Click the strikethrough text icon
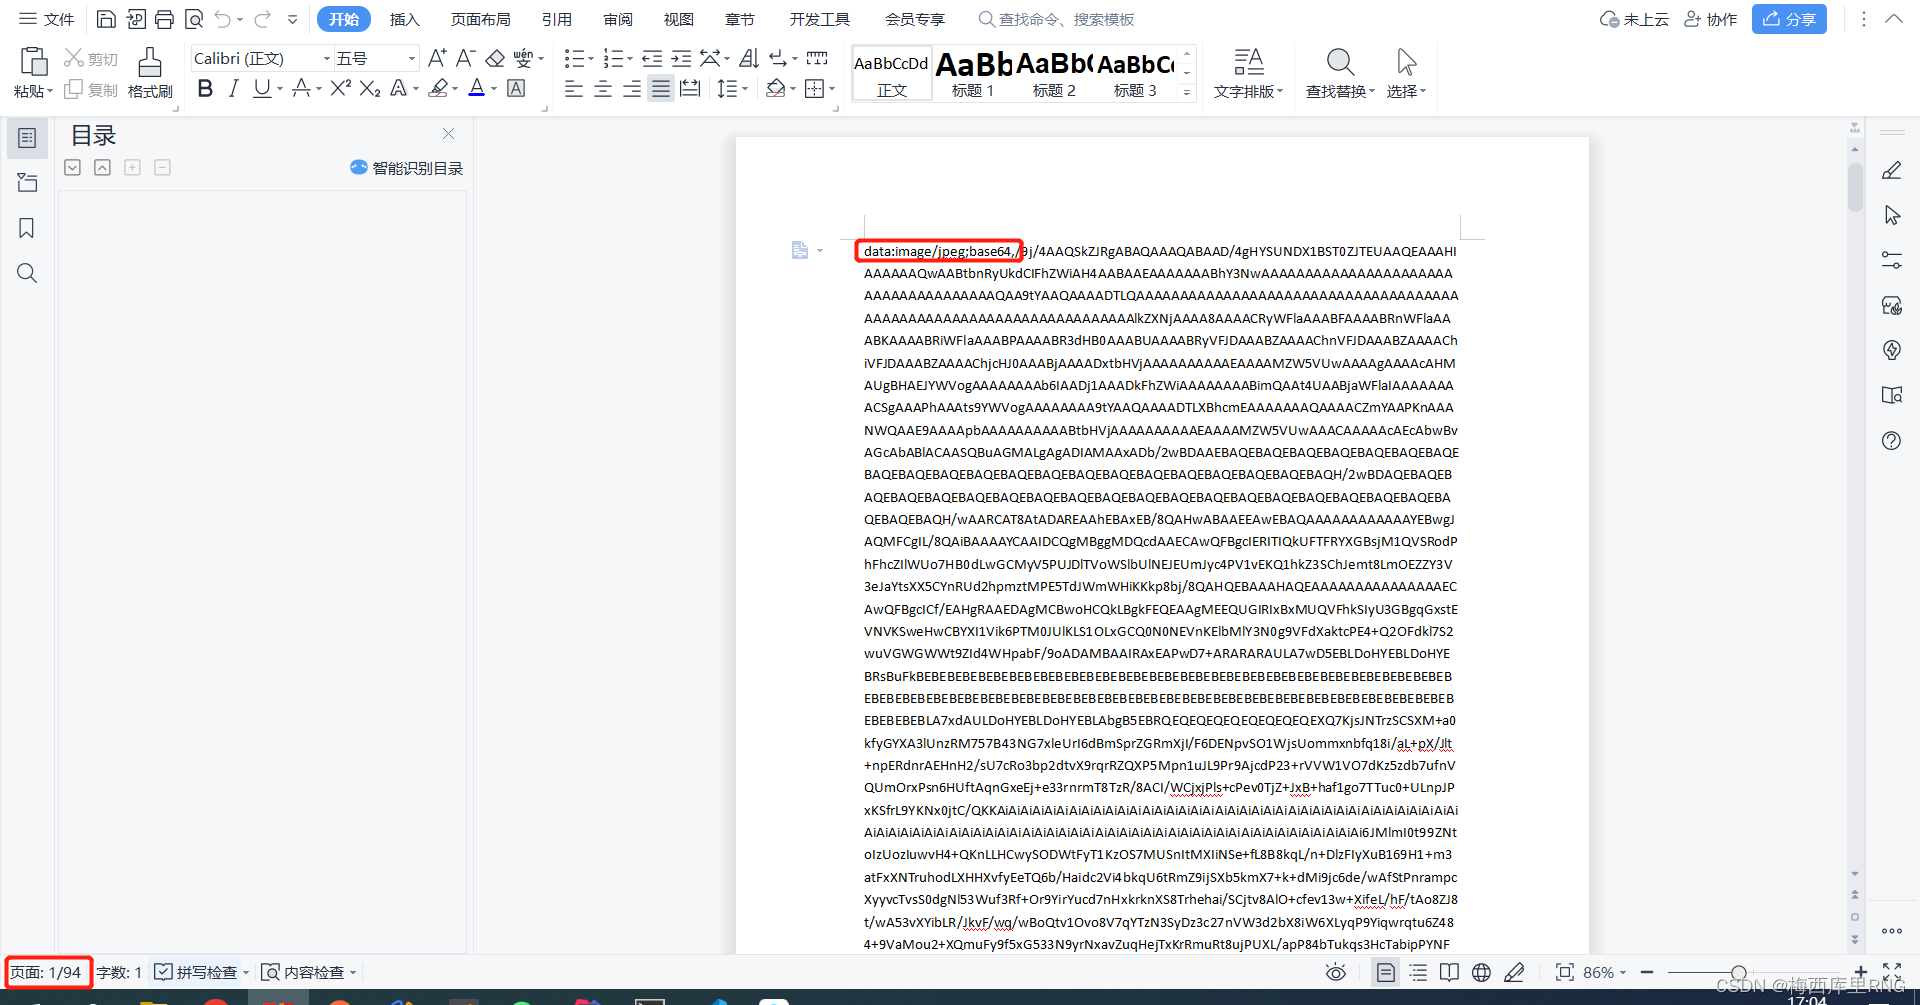1920x1005 pixels. pyautogui.click(x=301, y=89)
